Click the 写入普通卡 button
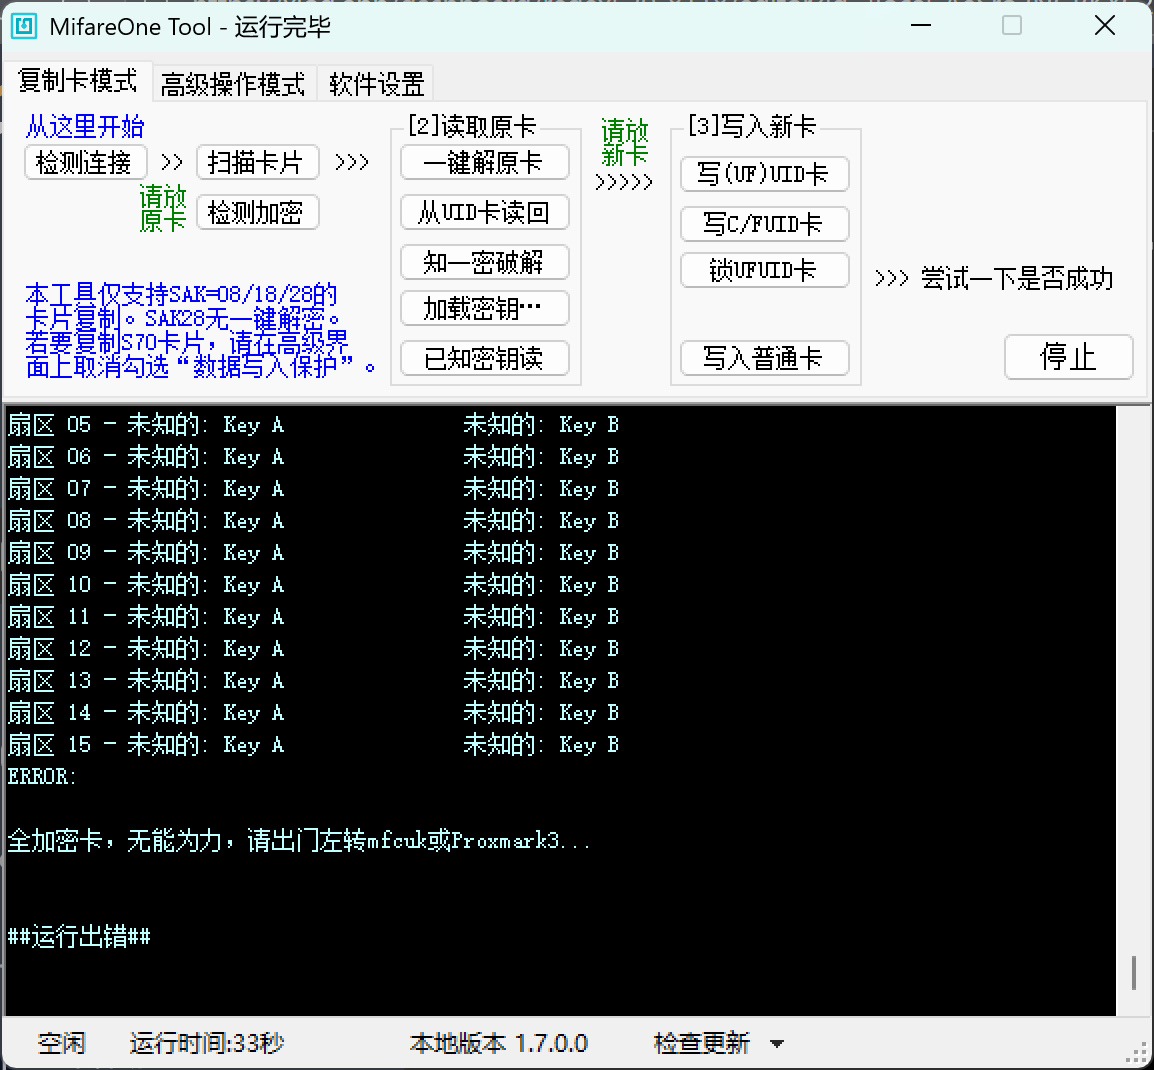 click(x=765, y=358)
